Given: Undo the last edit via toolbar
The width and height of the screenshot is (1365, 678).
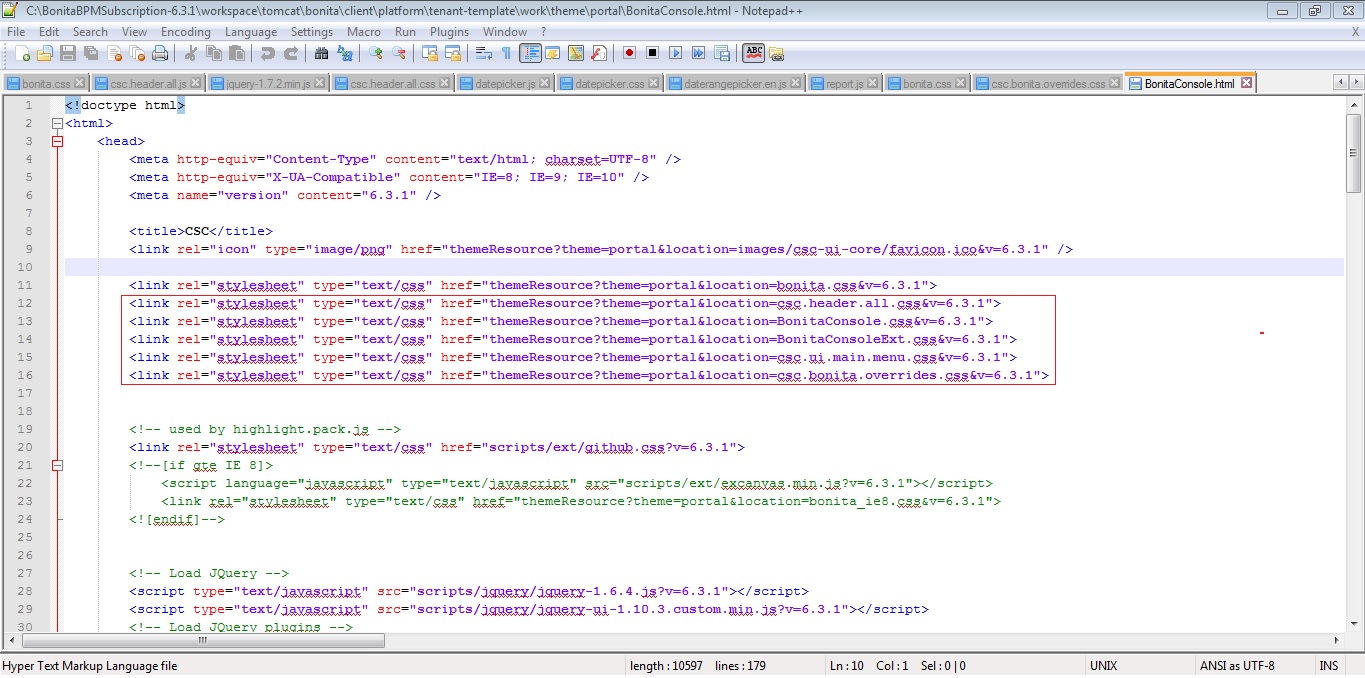Looking at the screenshot, I should tap(268, 53).
